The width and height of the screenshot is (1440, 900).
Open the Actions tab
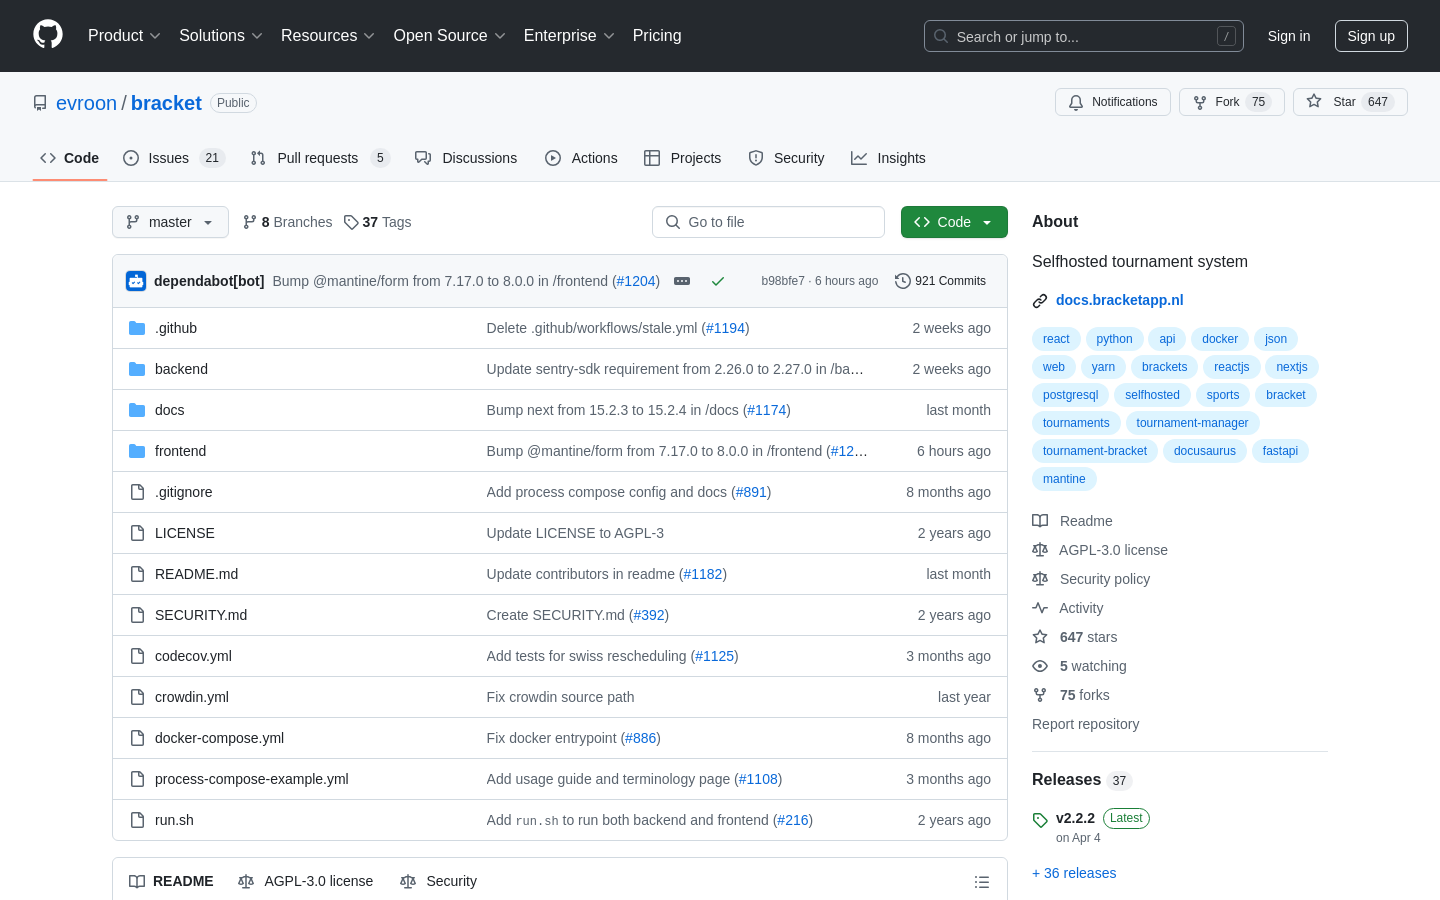(581, 158)
